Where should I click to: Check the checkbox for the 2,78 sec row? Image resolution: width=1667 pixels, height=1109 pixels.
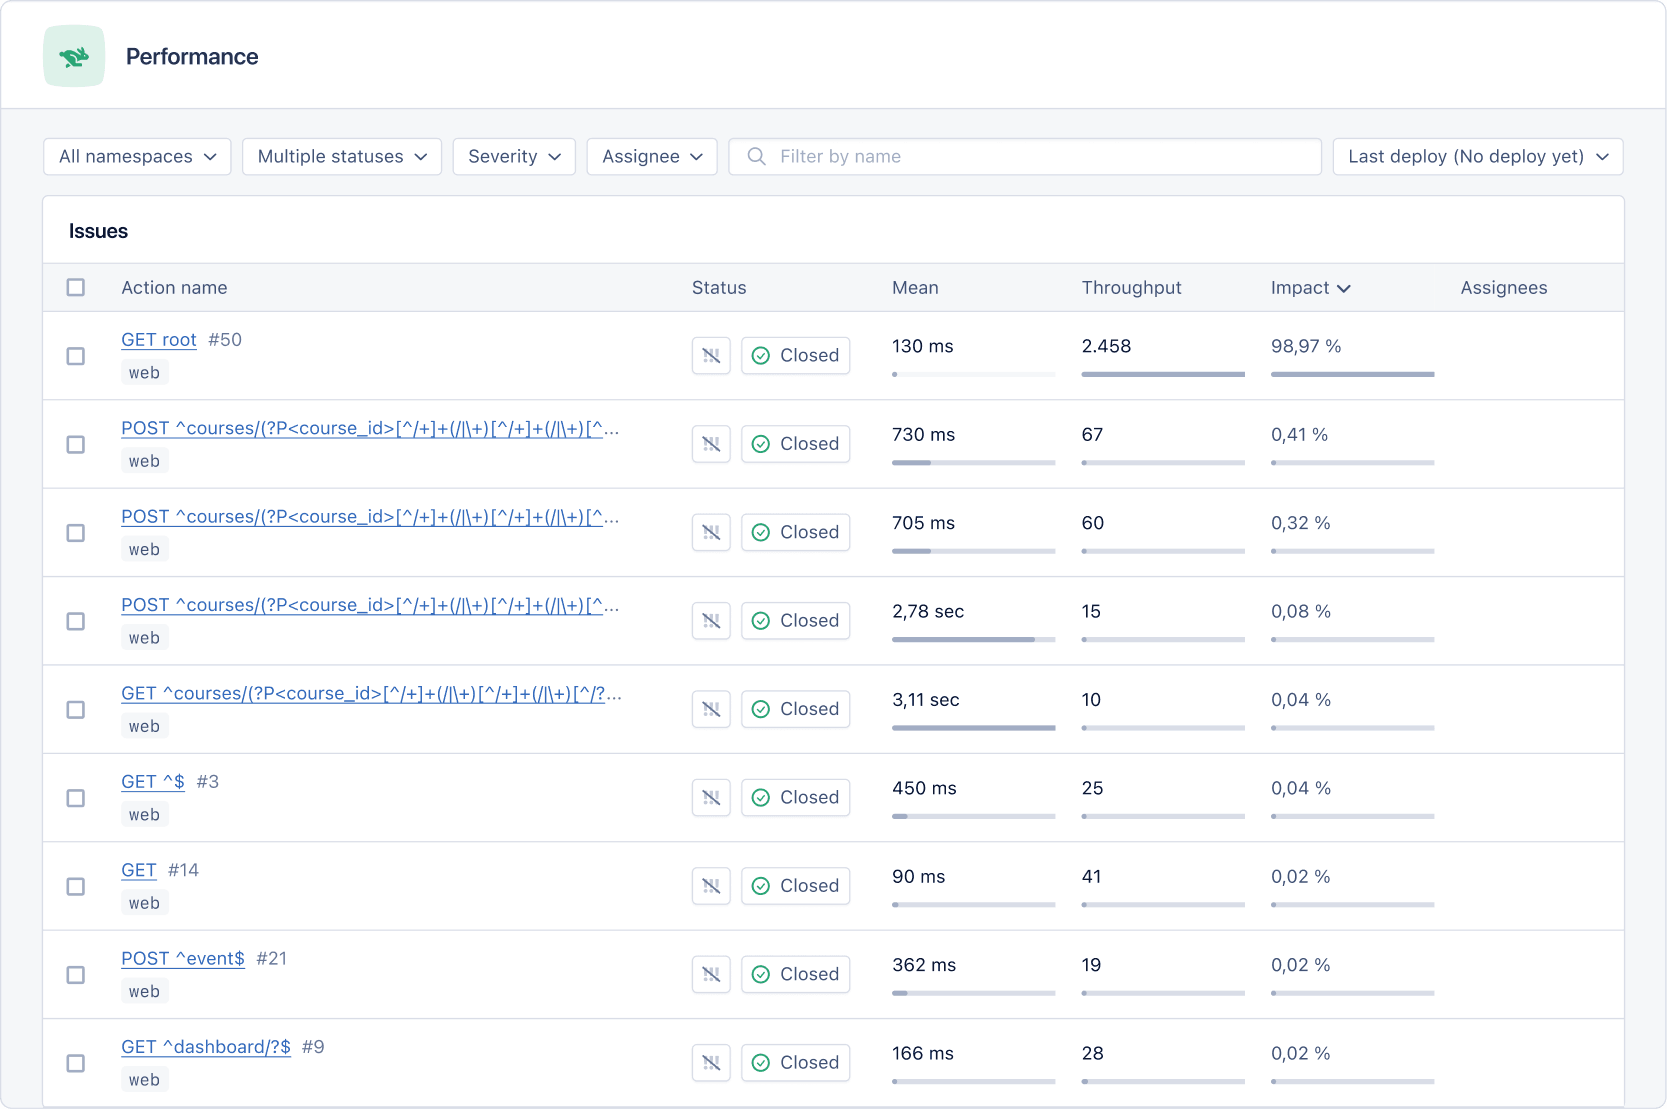click(x=76, y=621)
